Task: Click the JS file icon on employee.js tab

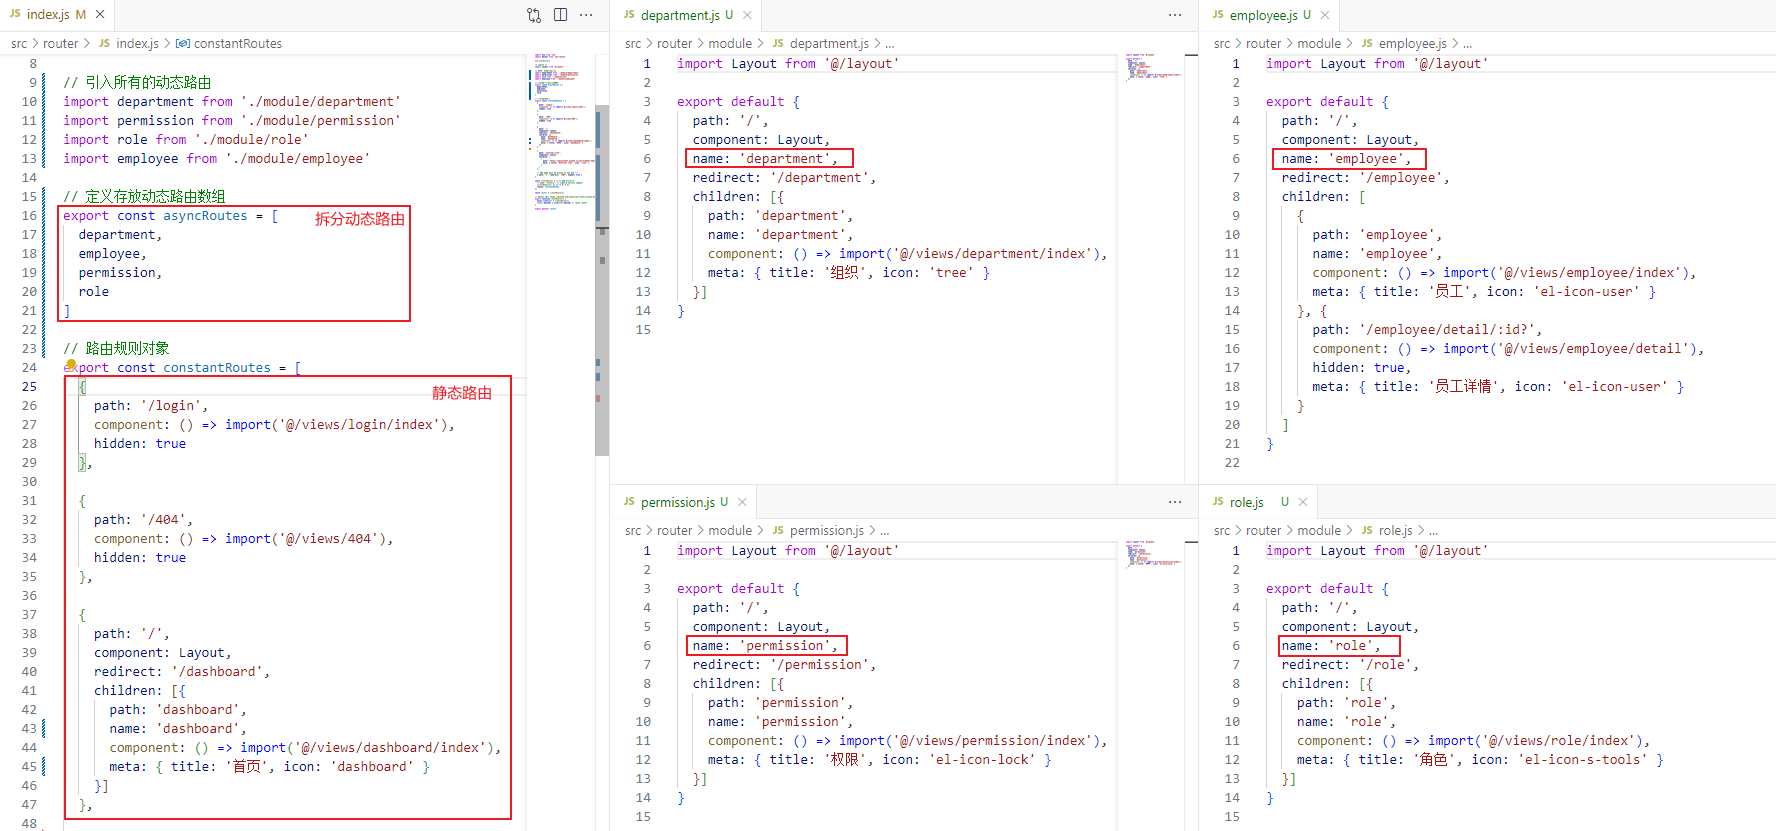Action: pyautogui.click(x=1218, y=14)
